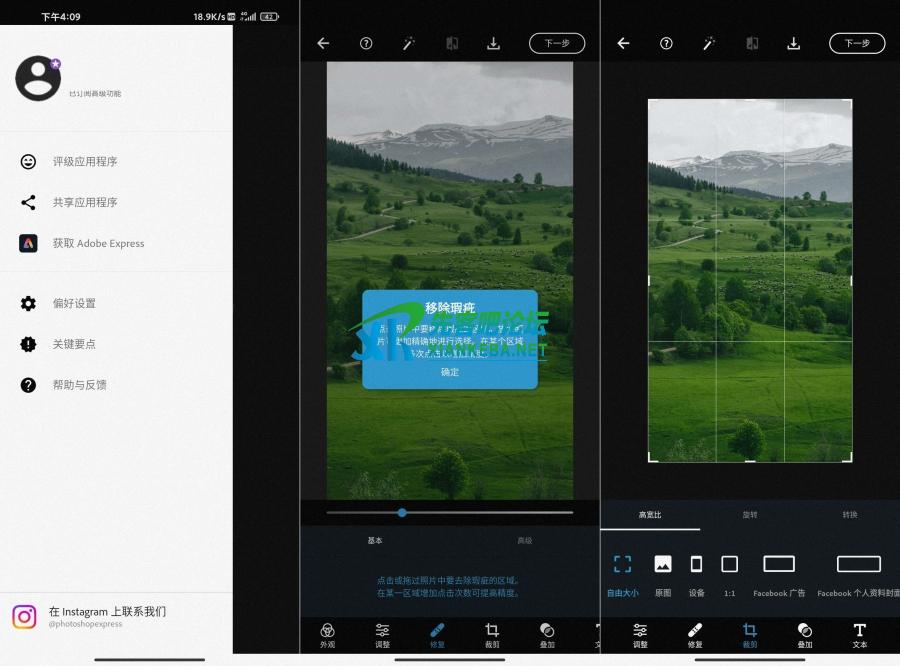Switch to the 高级 tab
Viewport: 900px width, 666px height.
(524, 541)
